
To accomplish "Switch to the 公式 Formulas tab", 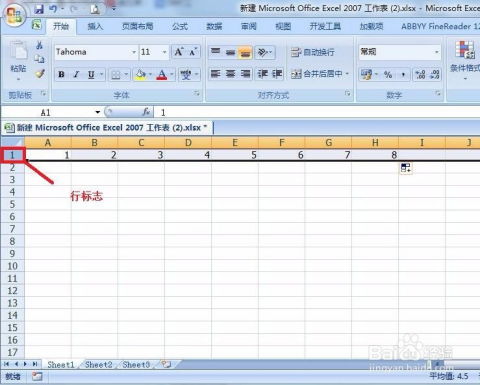I will pyautogui.click(x=180, y=26).
